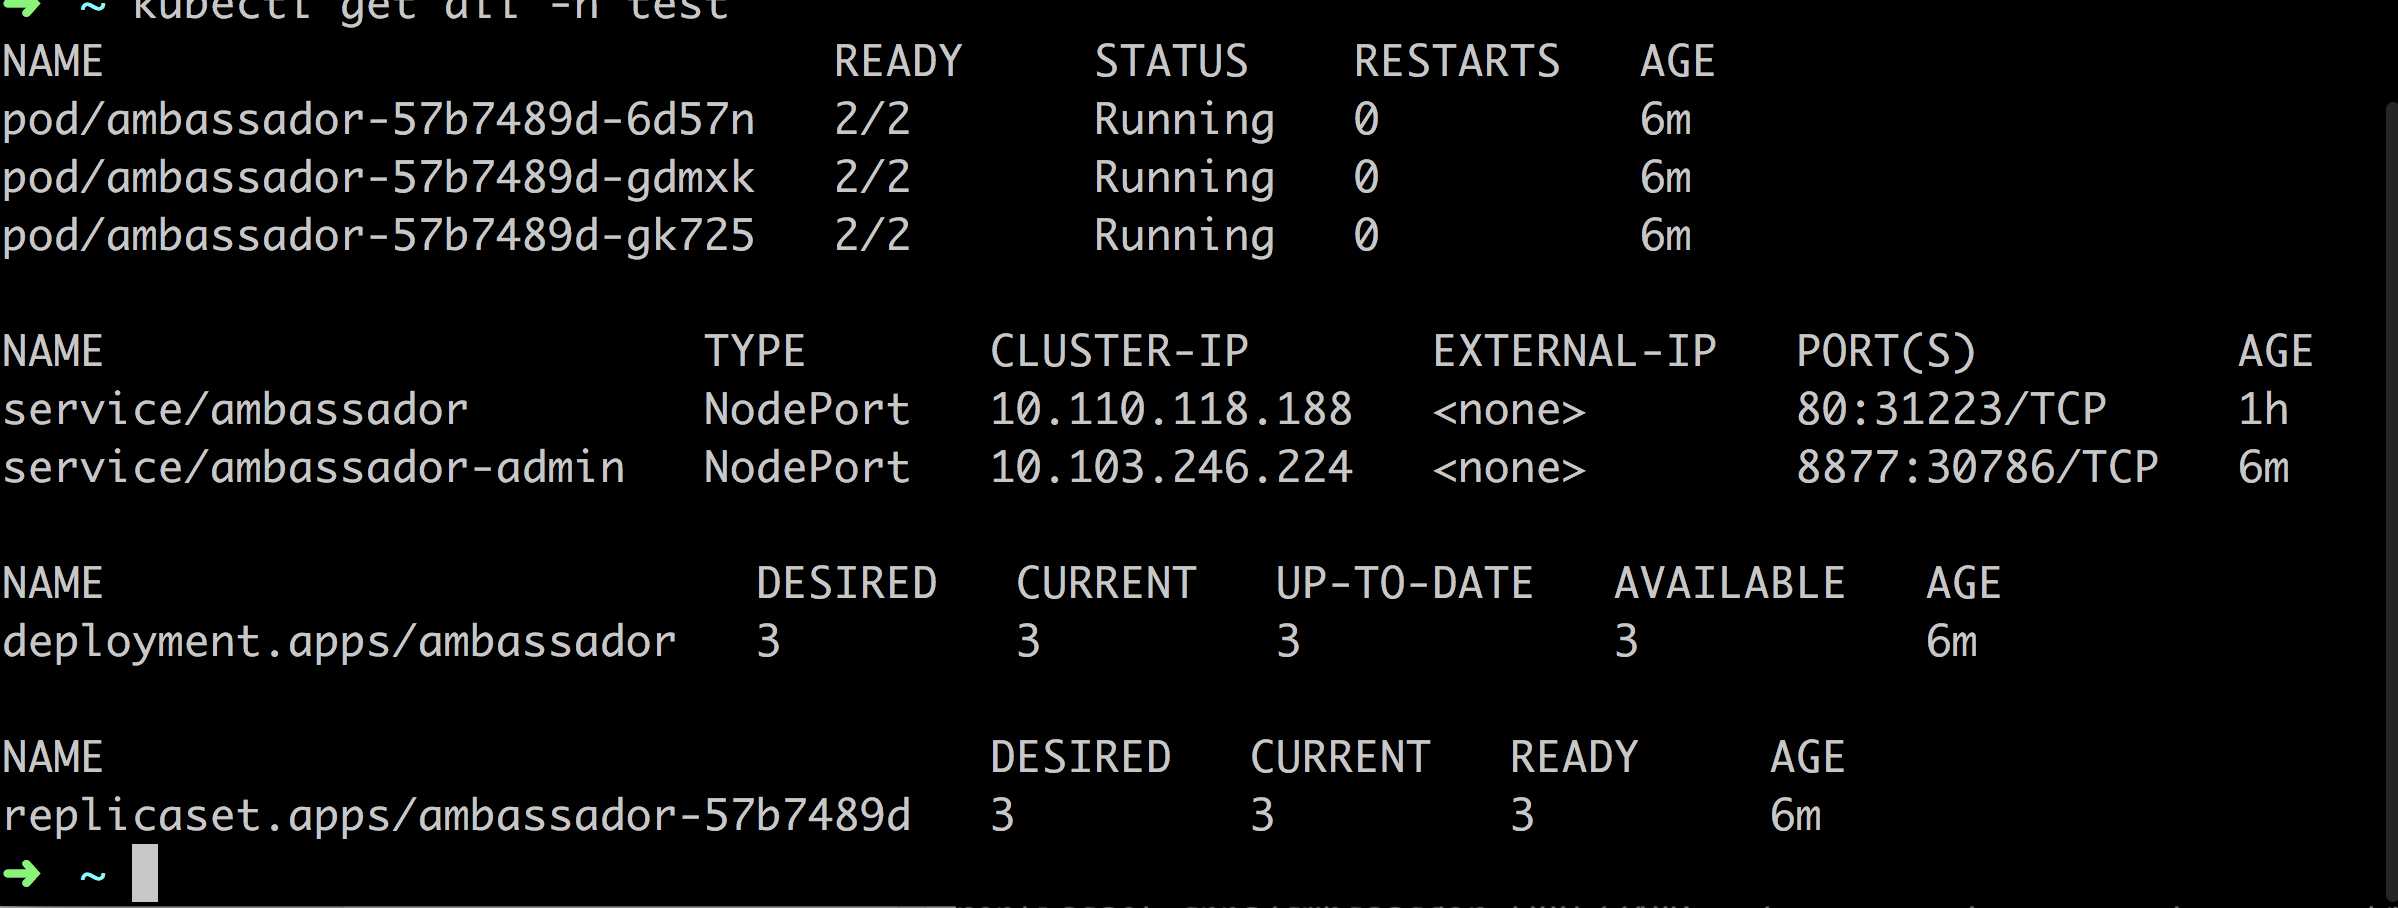Click replicaset.apps/ambassador-57b7489d text
2398x908 pixels.
(456, 818)
